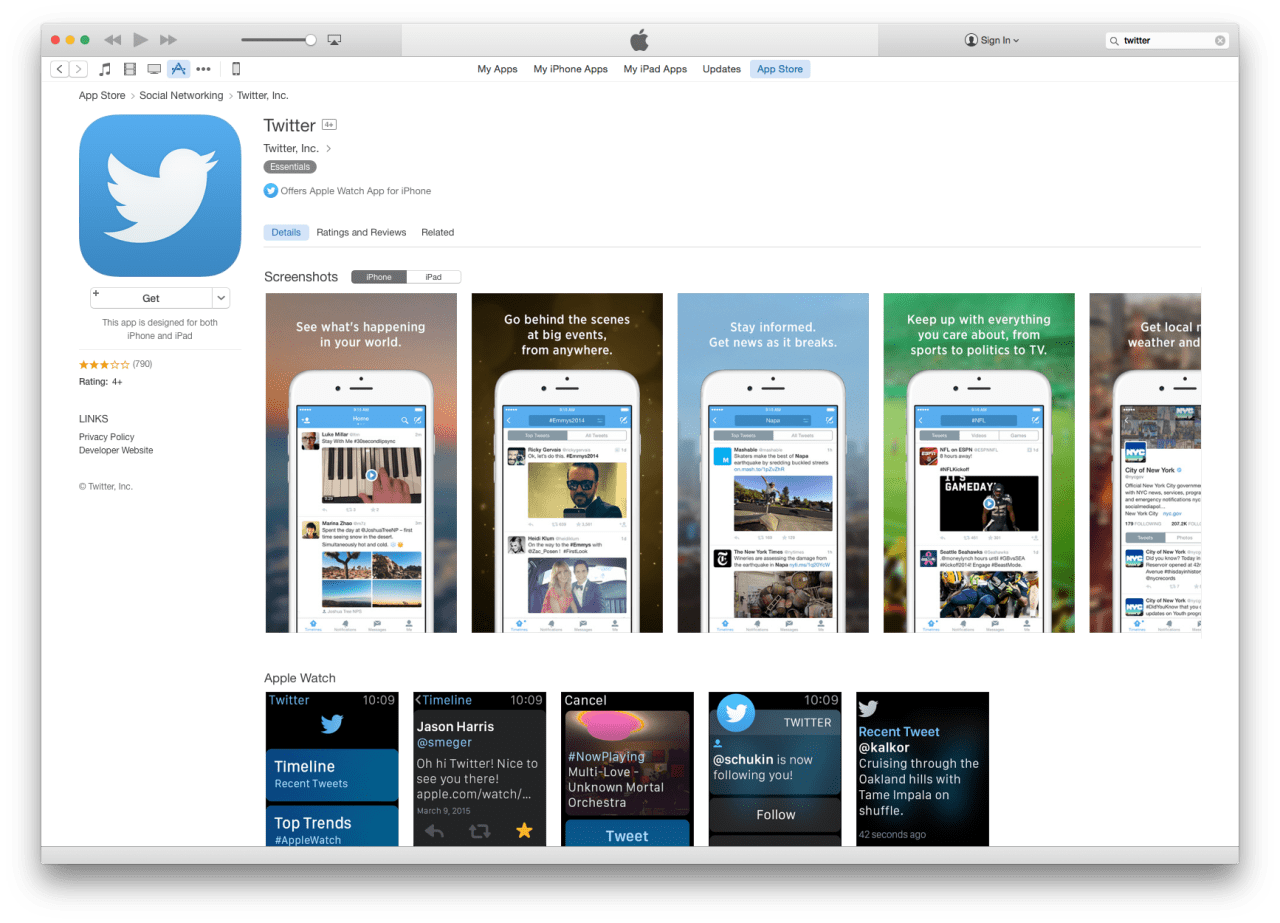This screenshot has height=923, width=1280.
Task: Adjust the volume slider
Action: coord(279,40)
